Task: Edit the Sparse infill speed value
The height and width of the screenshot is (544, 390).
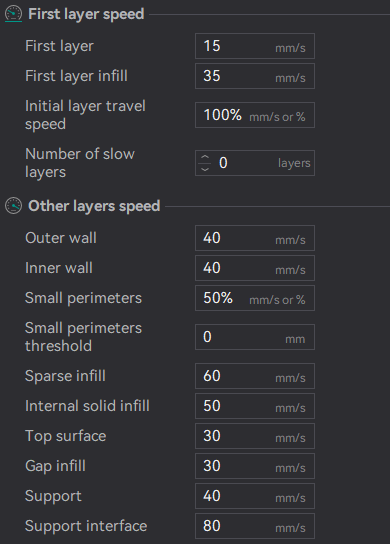Action: click(255, 376)
